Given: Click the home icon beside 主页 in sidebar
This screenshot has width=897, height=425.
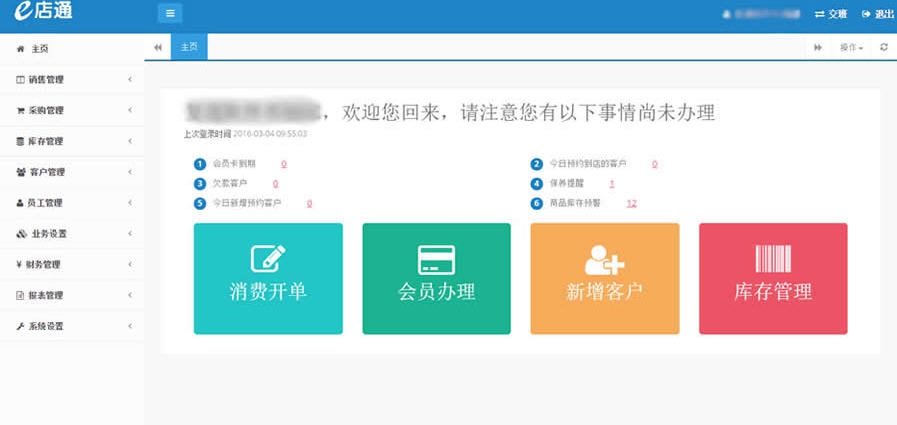Looking at the screenshot, I should (21, 49).
